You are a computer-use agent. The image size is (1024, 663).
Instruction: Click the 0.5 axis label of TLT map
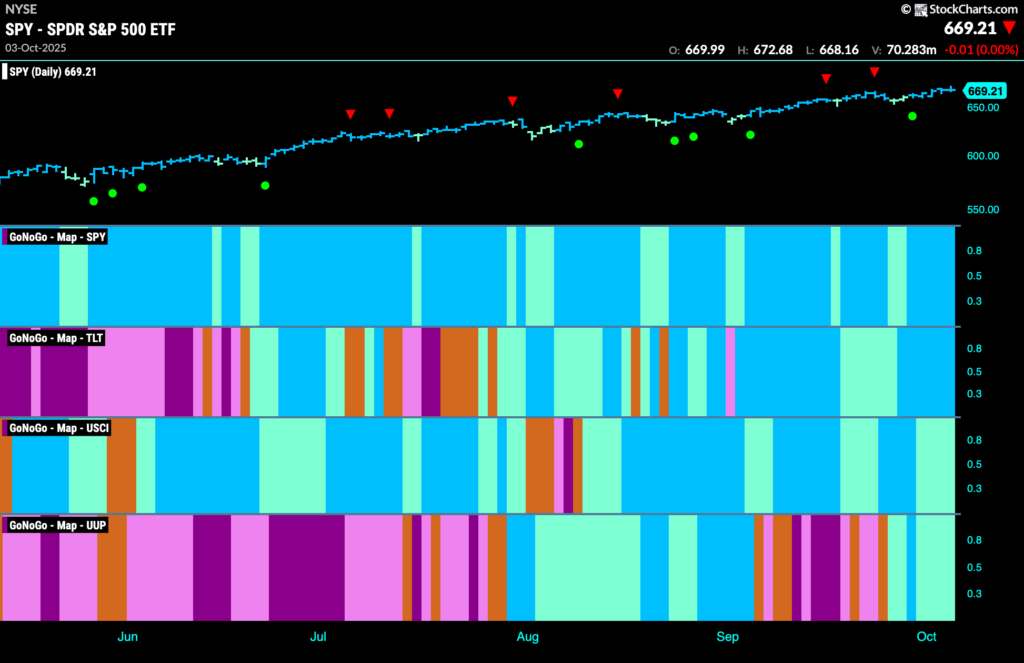point(974,372)
